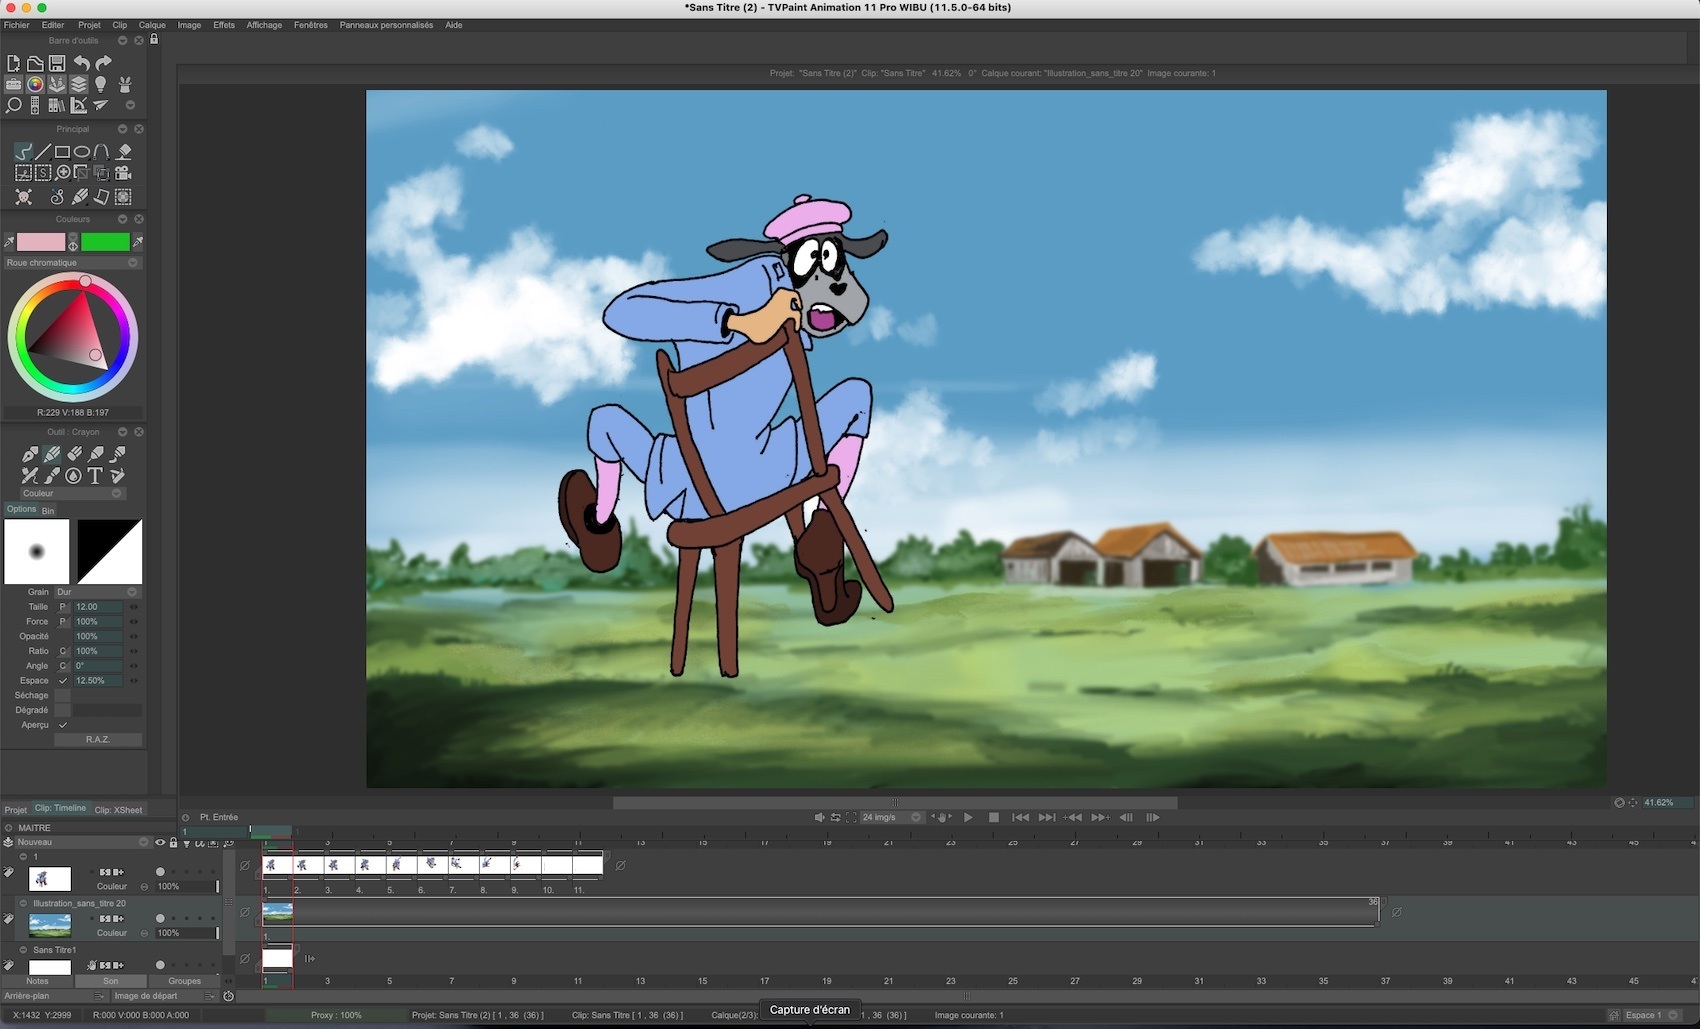The image size is (1700, 1029).
Task: Open the 24 img/s frame rate dropdown
Action: pos(892,817)
